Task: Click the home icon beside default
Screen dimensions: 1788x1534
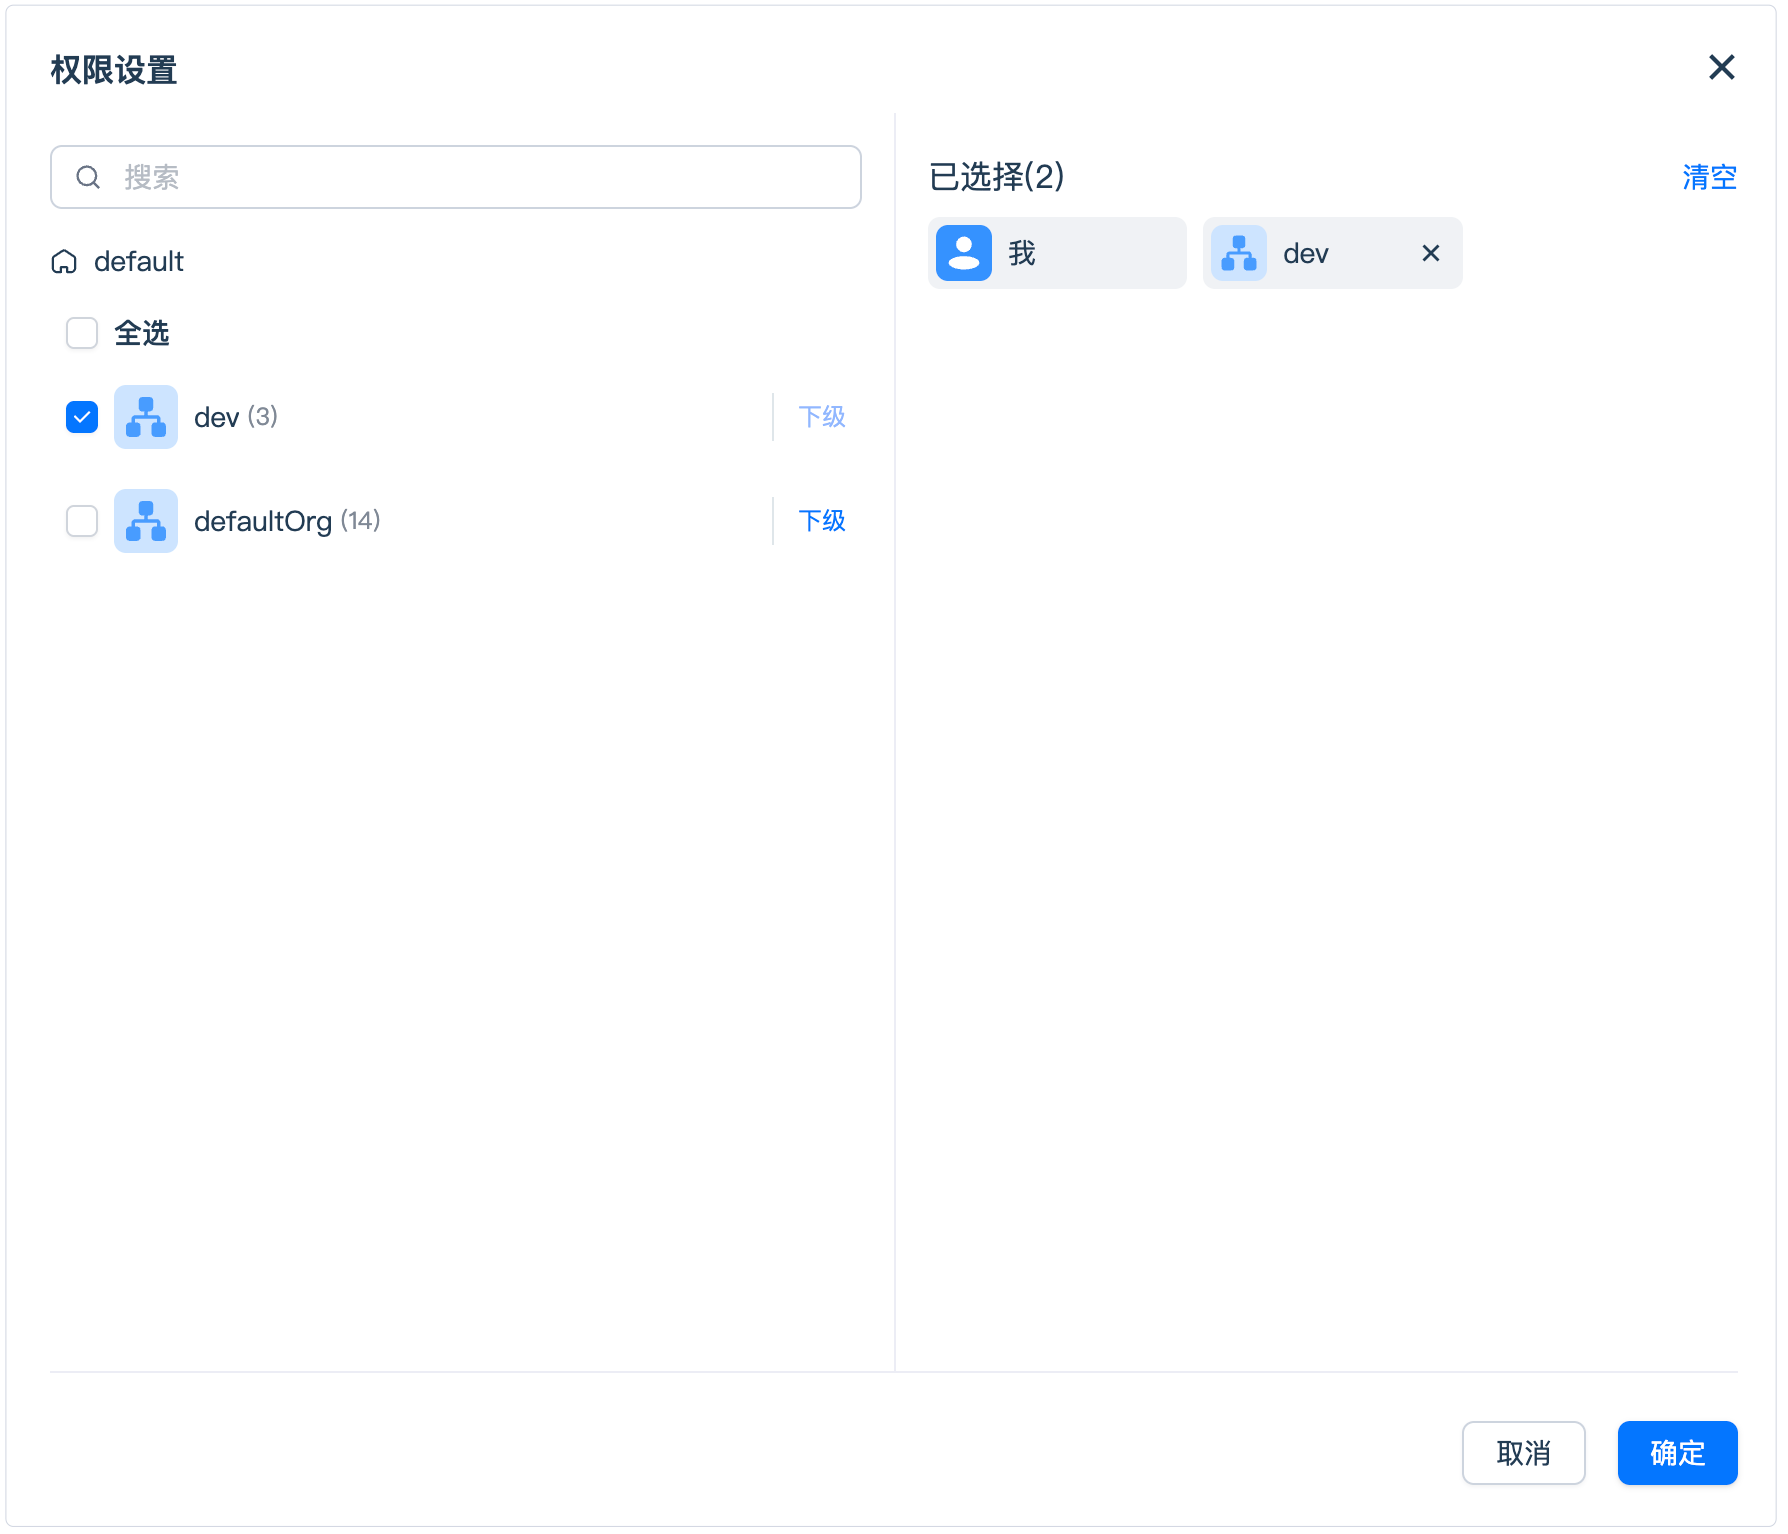Action: pyautogui.click(x=64, y=262)
